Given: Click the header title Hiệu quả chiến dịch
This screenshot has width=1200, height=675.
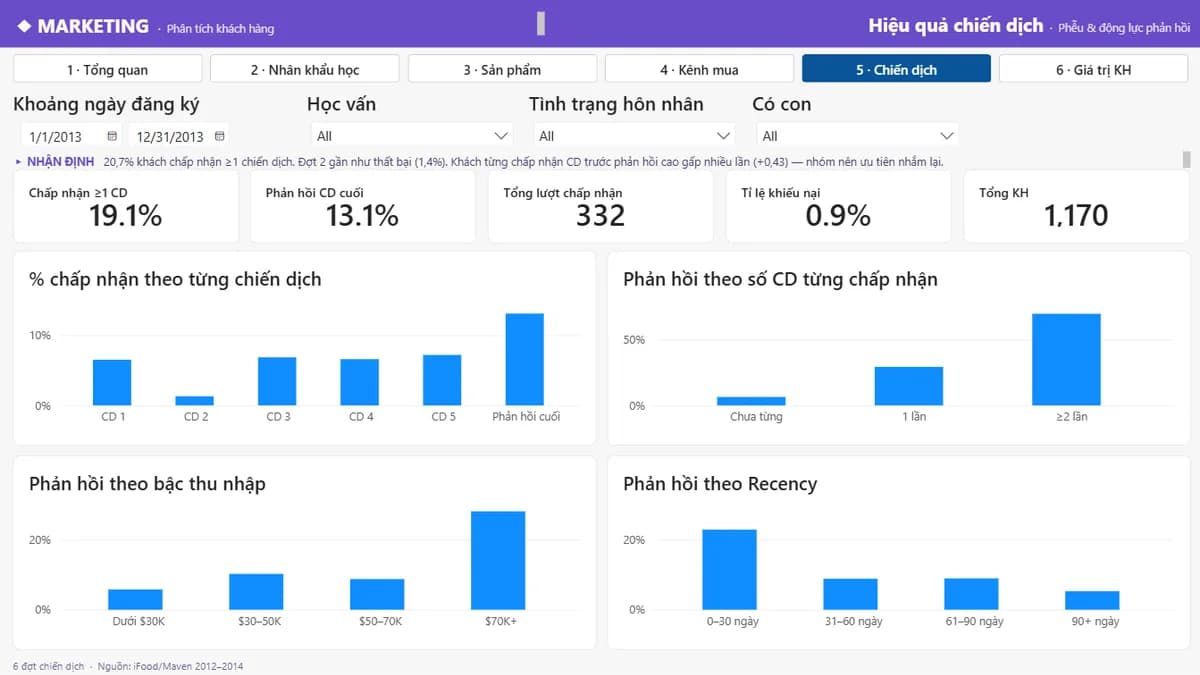Looking at the screenshot, I should pyautogui.click(x=955, y=26).
